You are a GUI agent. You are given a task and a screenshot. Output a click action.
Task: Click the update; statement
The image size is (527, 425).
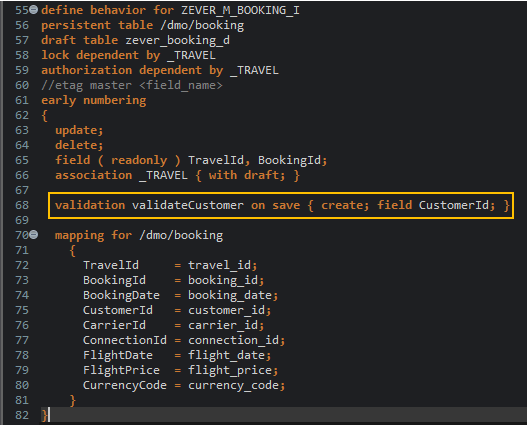point(79,130)
